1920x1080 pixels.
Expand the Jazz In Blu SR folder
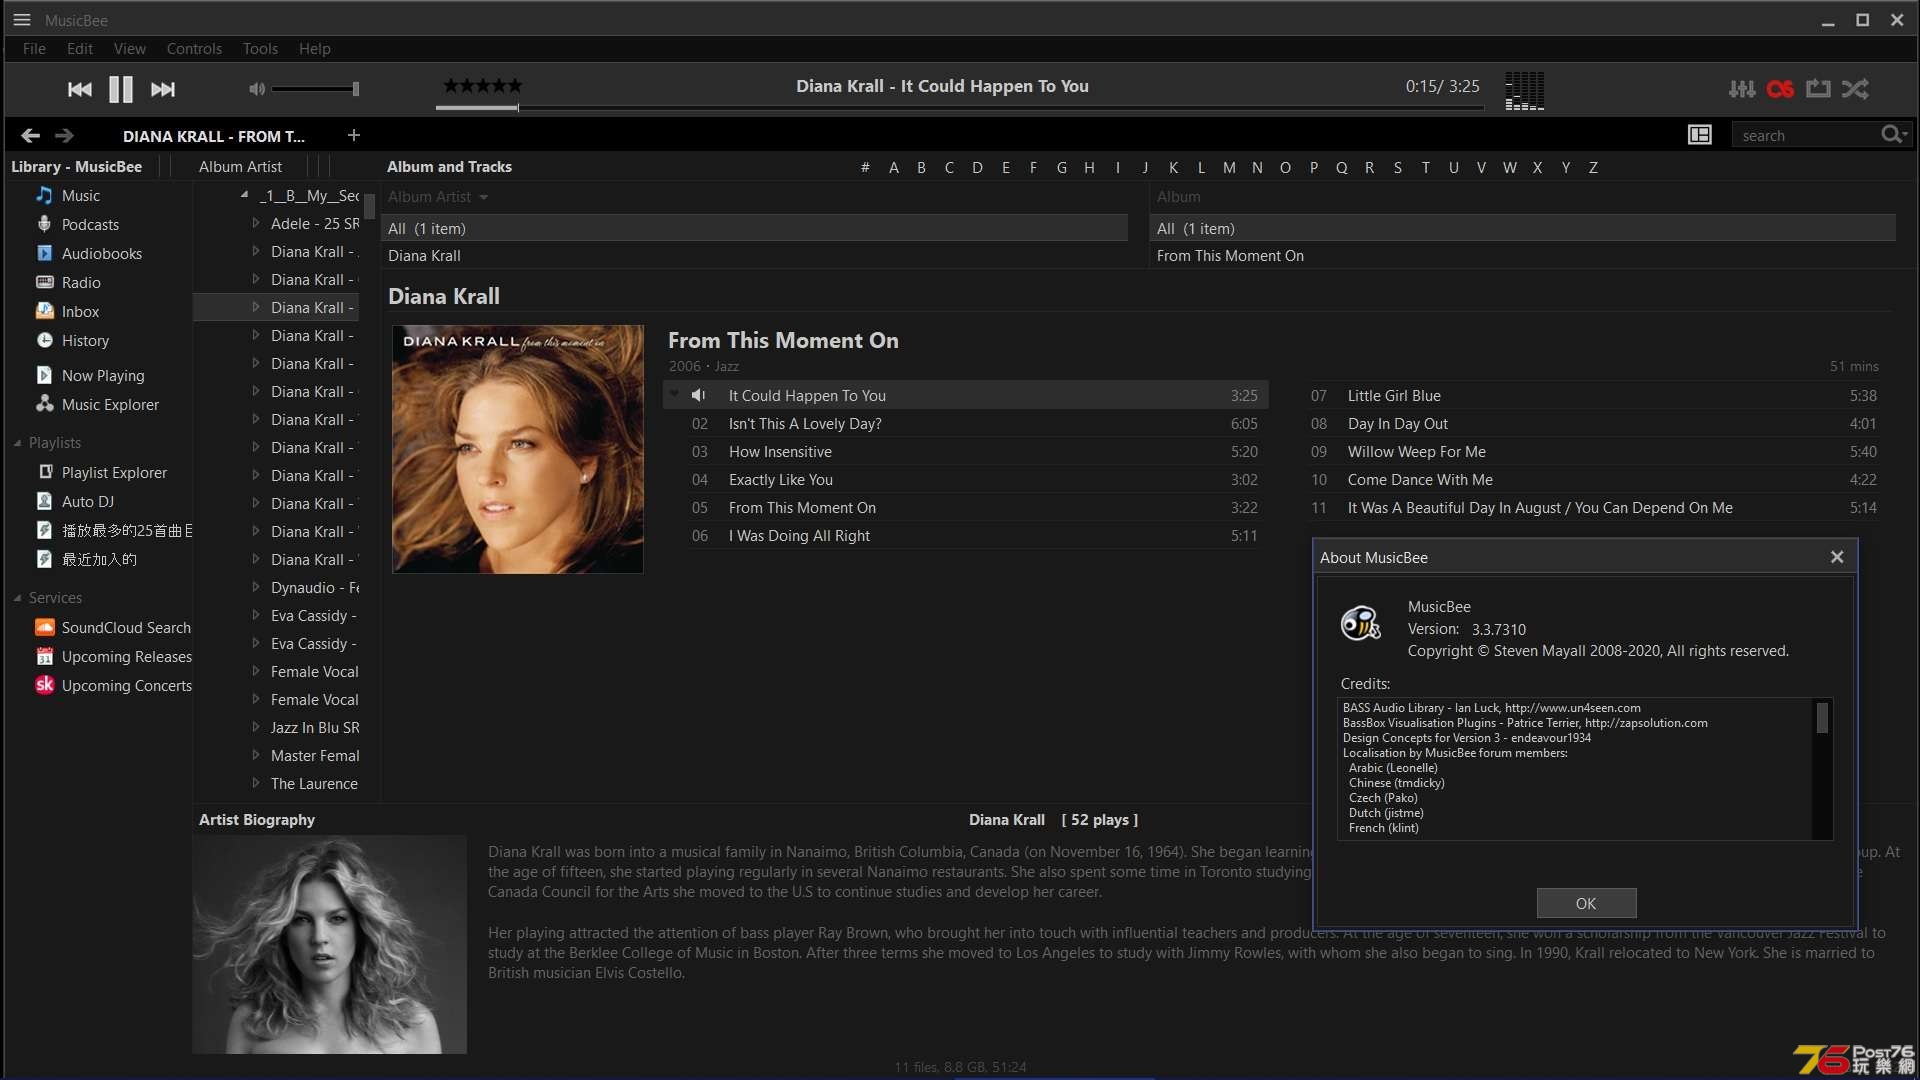click(x=256, y=728)
